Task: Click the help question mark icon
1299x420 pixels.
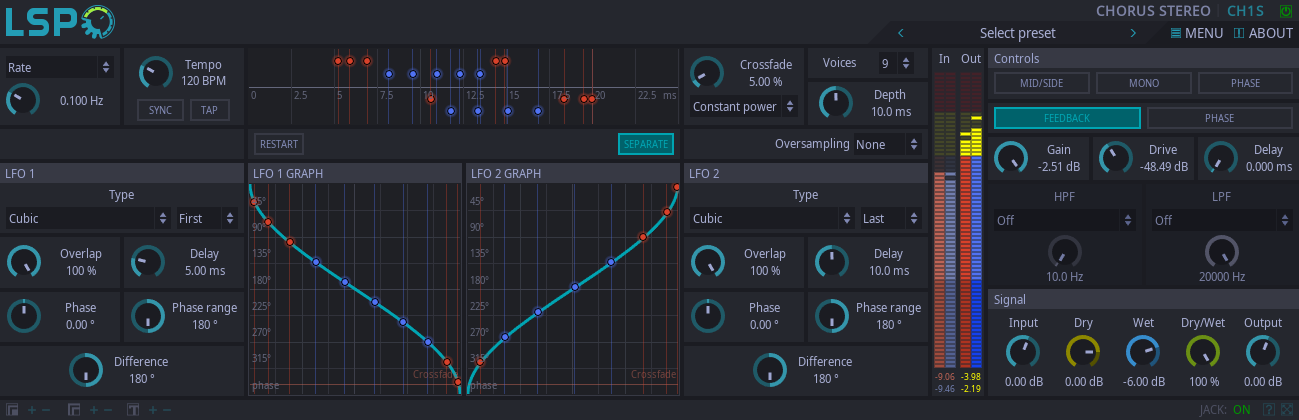Action: (1268, 409)
